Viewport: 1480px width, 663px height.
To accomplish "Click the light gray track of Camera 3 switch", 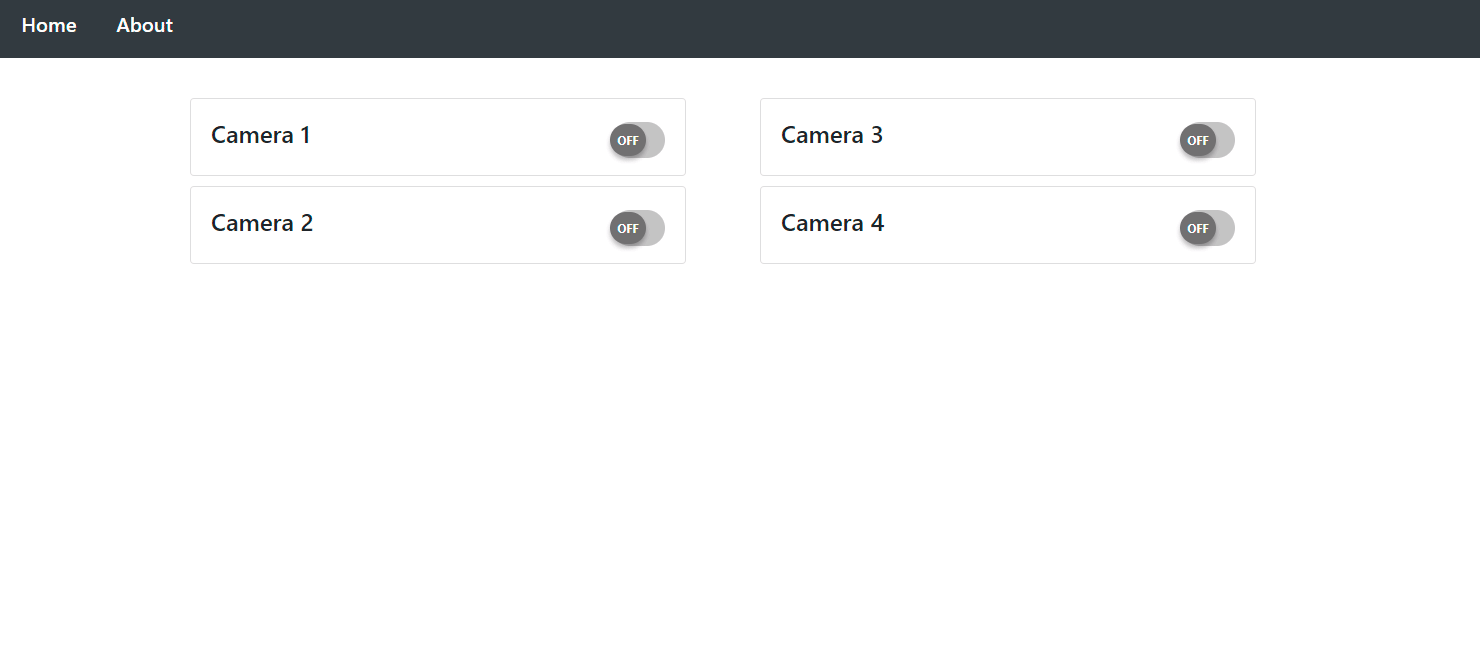I will tap(1226, 140).
